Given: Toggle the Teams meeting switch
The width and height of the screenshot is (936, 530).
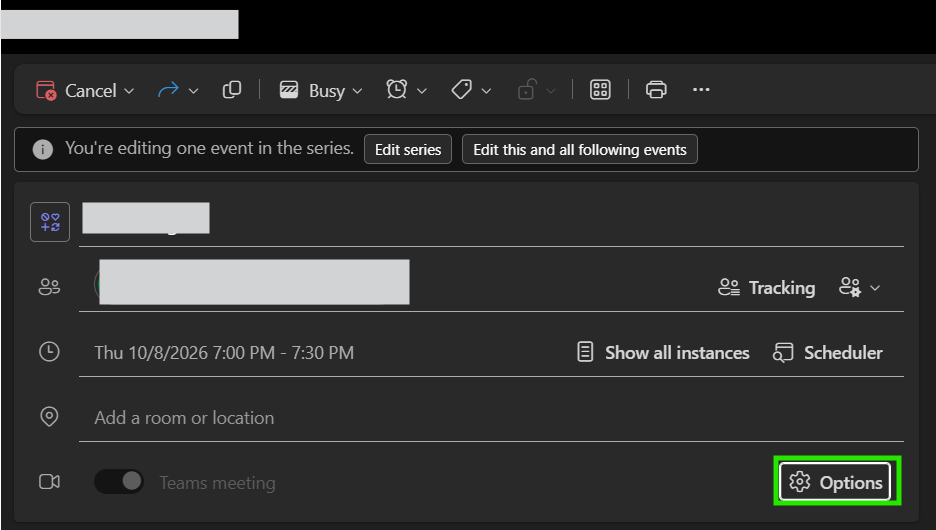Looking at the screenshot, I should pos(119,481).
